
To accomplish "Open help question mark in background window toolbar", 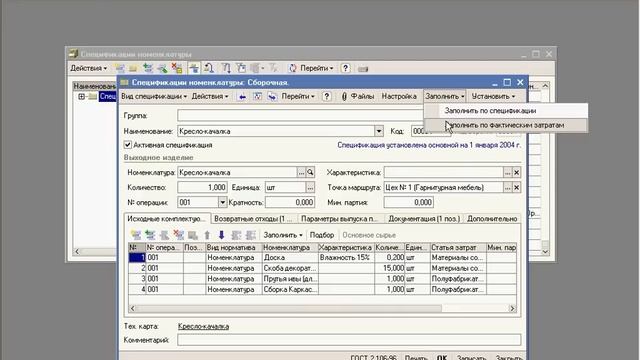I will coord(345,68).
